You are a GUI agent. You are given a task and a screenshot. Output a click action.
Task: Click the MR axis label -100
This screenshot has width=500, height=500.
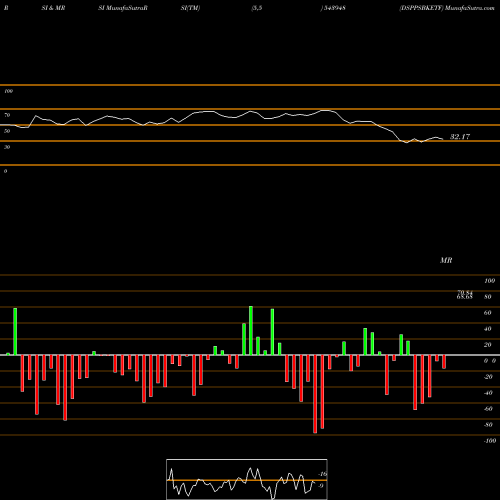point(490,441)
